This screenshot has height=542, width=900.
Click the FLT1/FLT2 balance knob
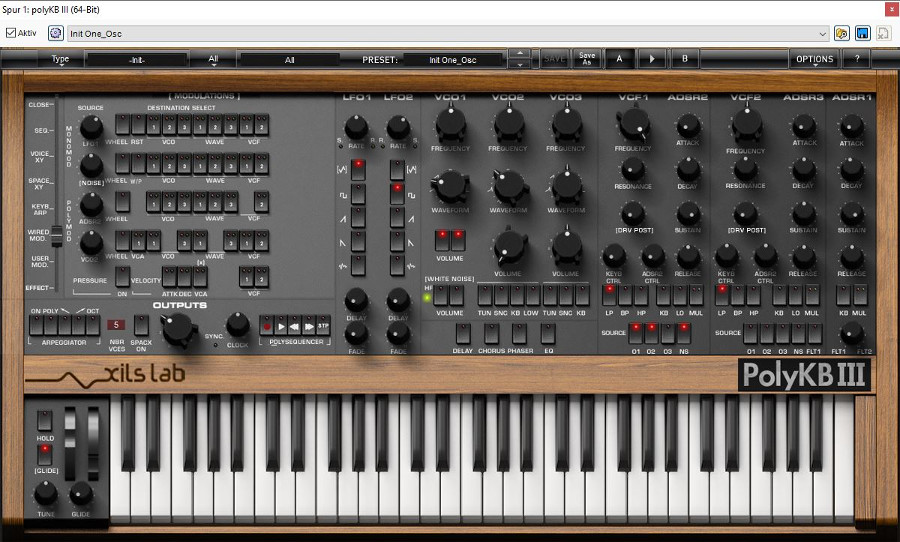click(x=852, y=334)
